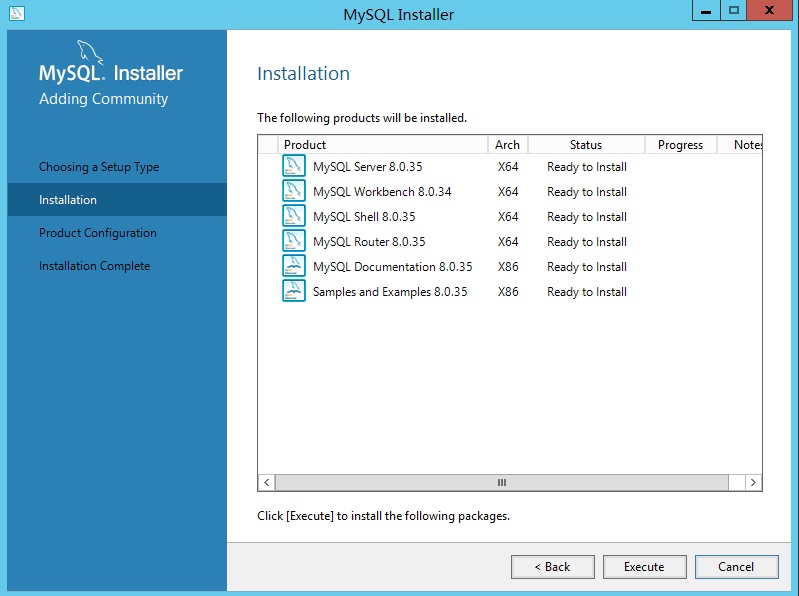Click Ready to Install status for MySQL Workbench
Image resolution: width=799 pixels, height=596 pixels.
coord(587,192)
